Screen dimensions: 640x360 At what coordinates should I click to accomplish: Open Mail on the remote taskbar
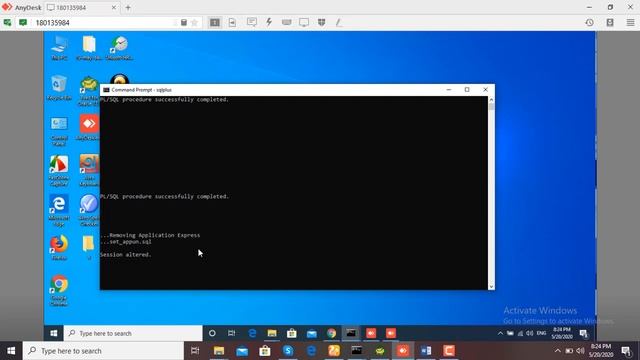311,333
